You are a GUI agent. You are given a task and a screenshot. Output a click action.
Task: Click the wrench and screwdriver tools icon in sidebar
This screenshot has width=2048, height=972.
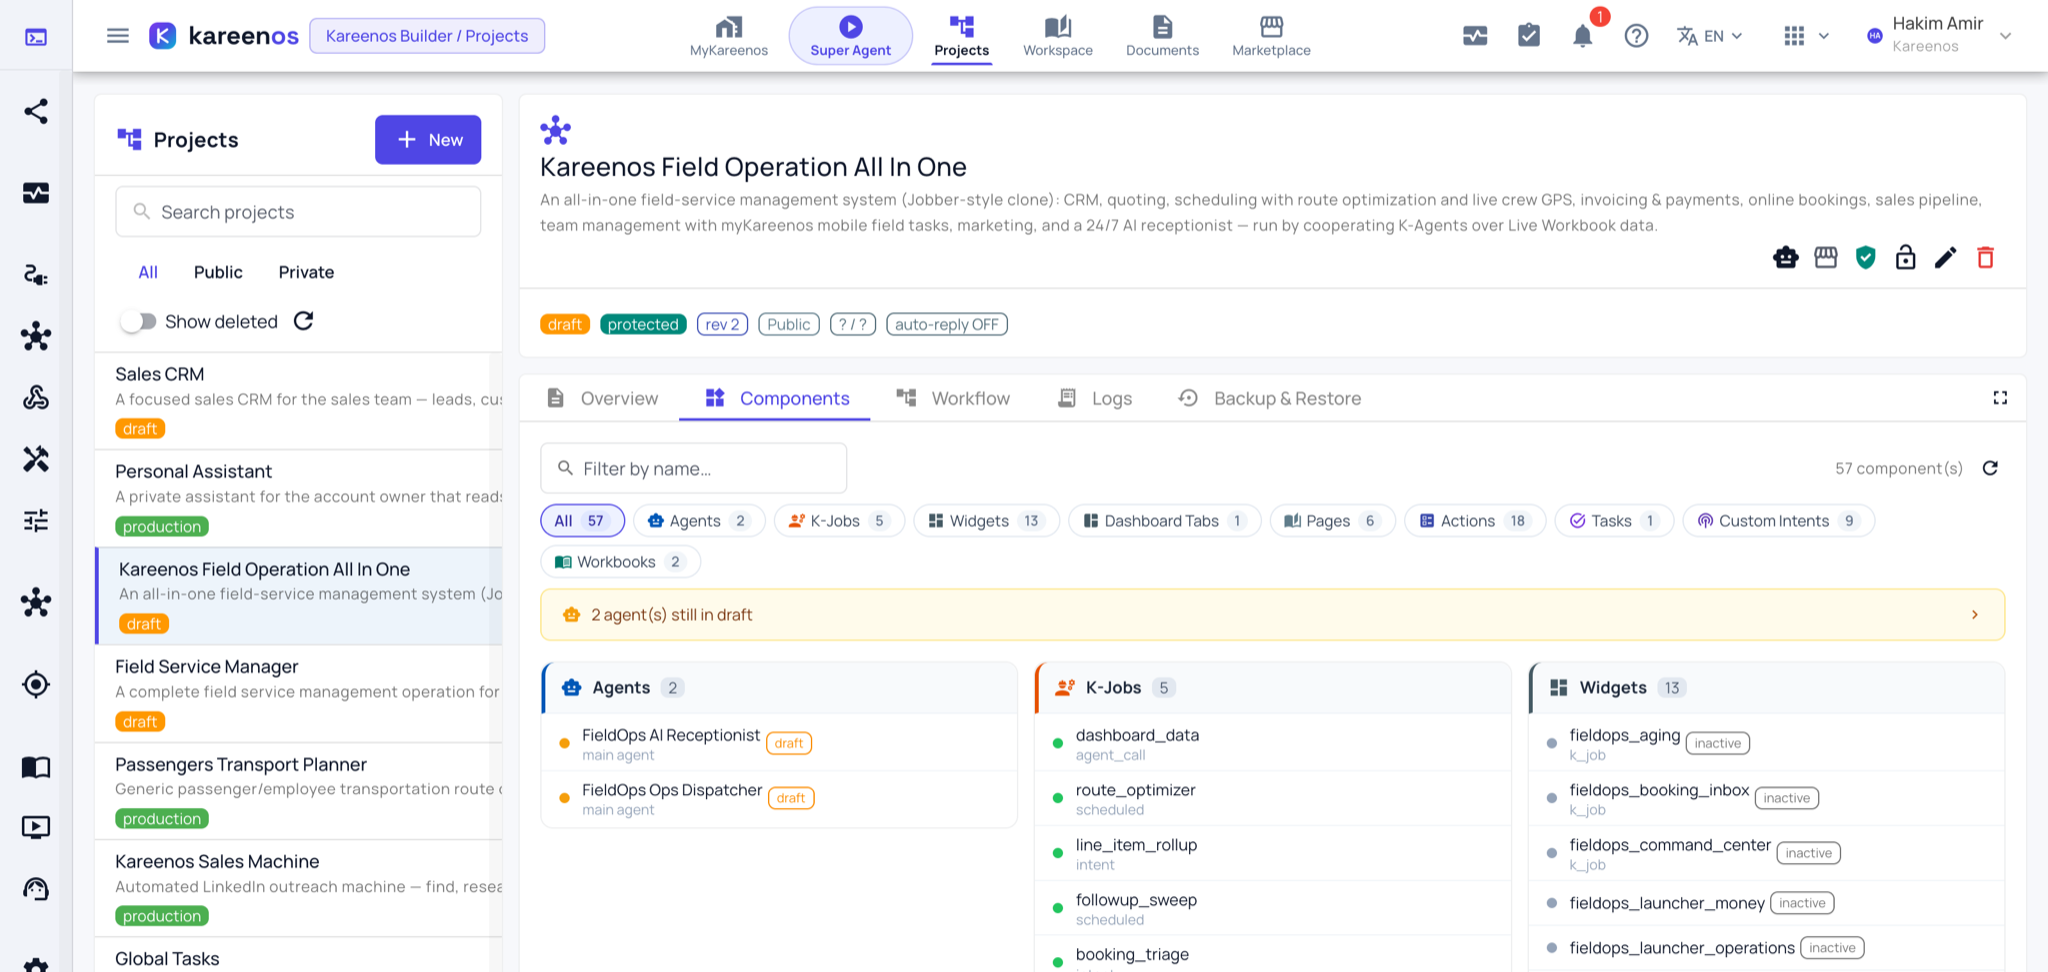coord(36,459)
